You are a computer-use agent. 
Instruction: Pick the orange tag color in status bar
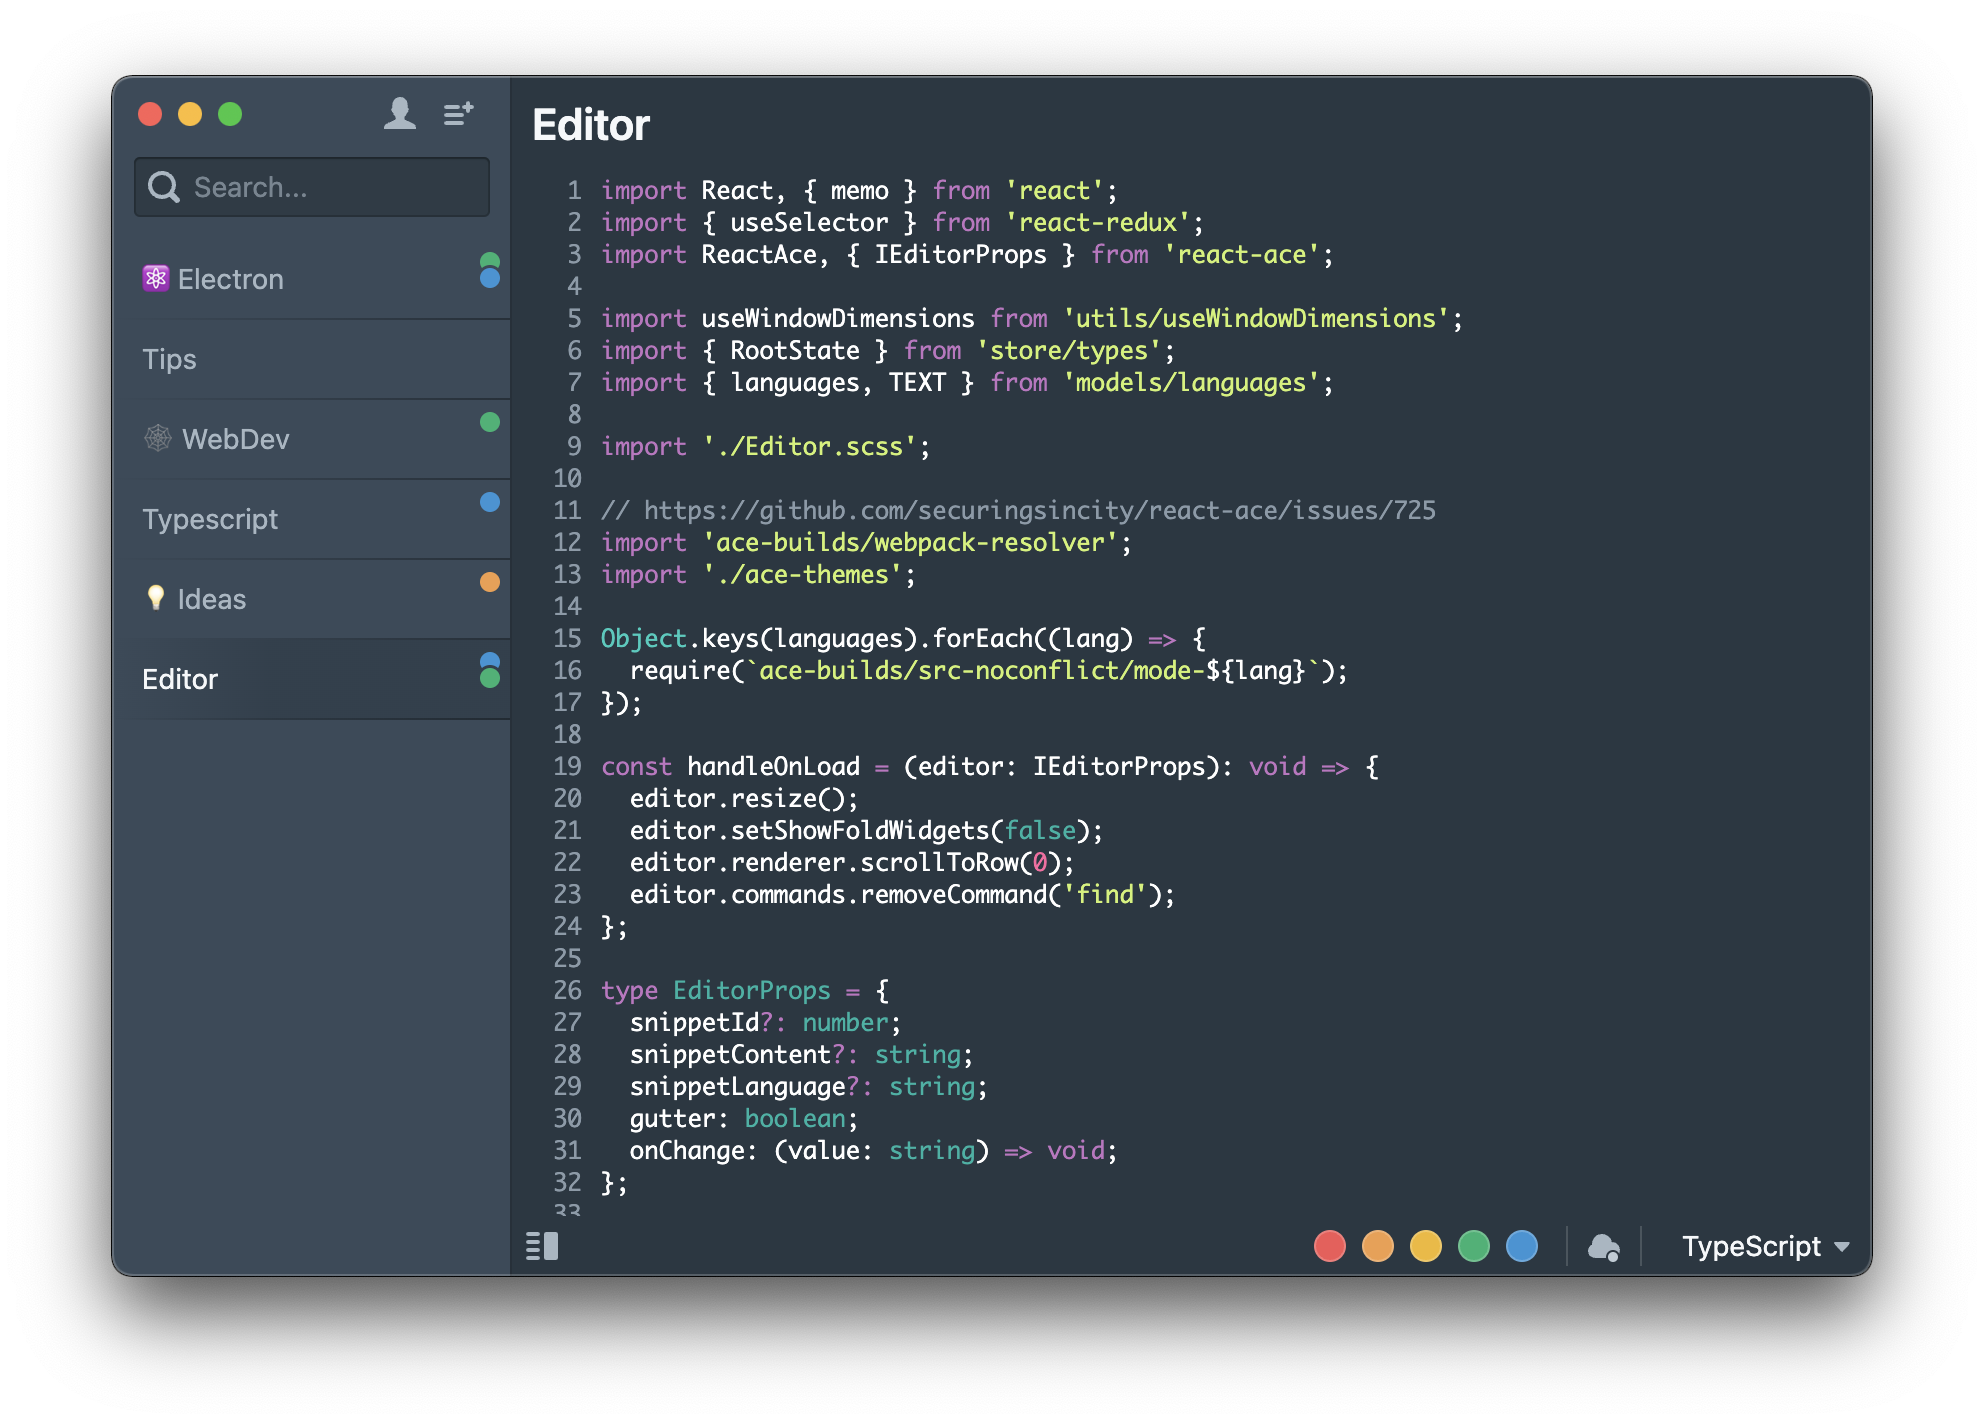tap(1378, 1246)
